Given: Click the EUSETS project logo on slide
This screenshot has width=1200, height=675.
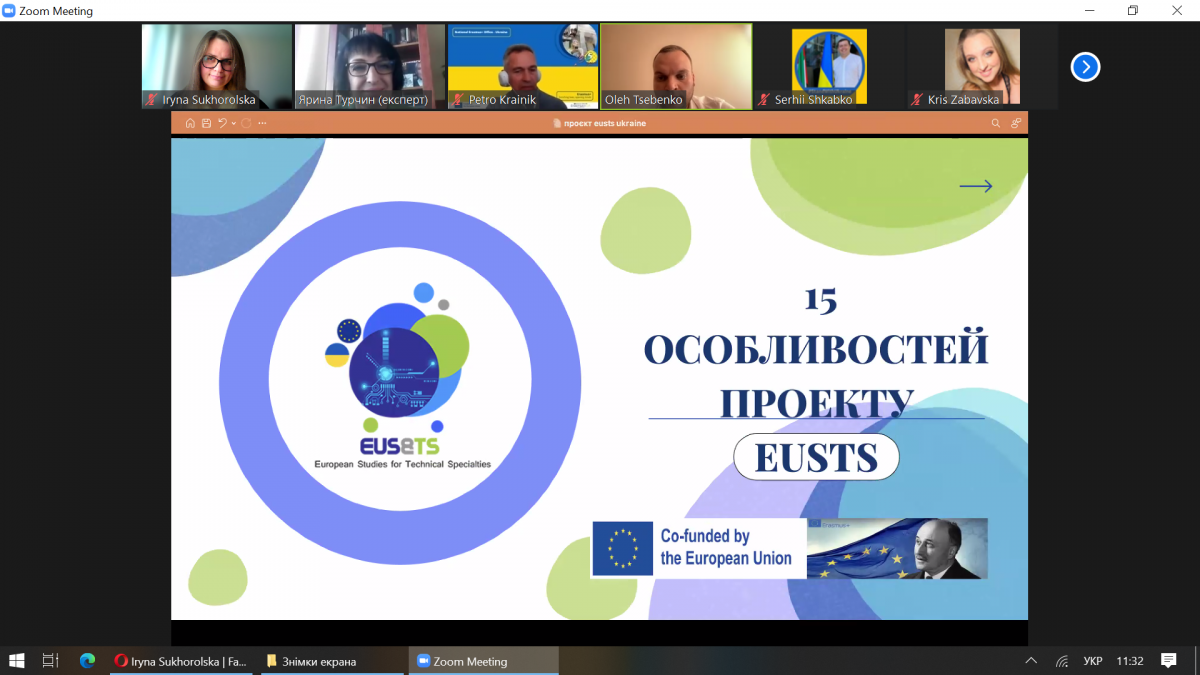Looking at the screenshot, I should point(401,376).
